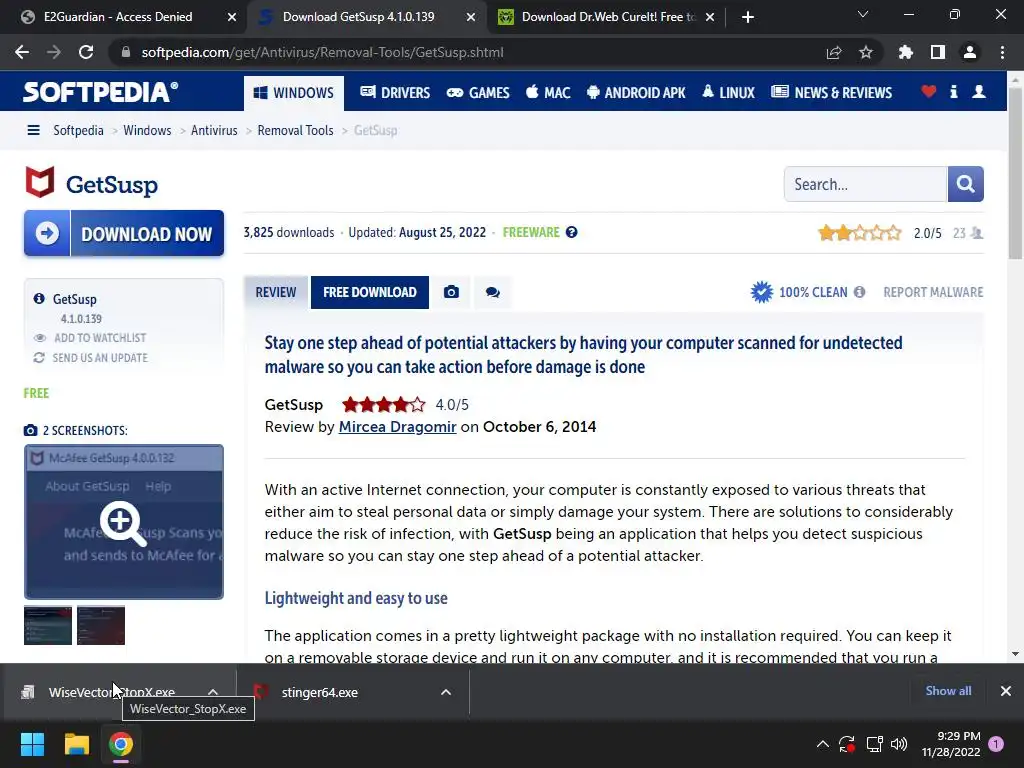The width and height of the screenshot is (1024, 768).
Task: Switch to the Download Dr.Web CureIt tab
Action: [608, 17]
